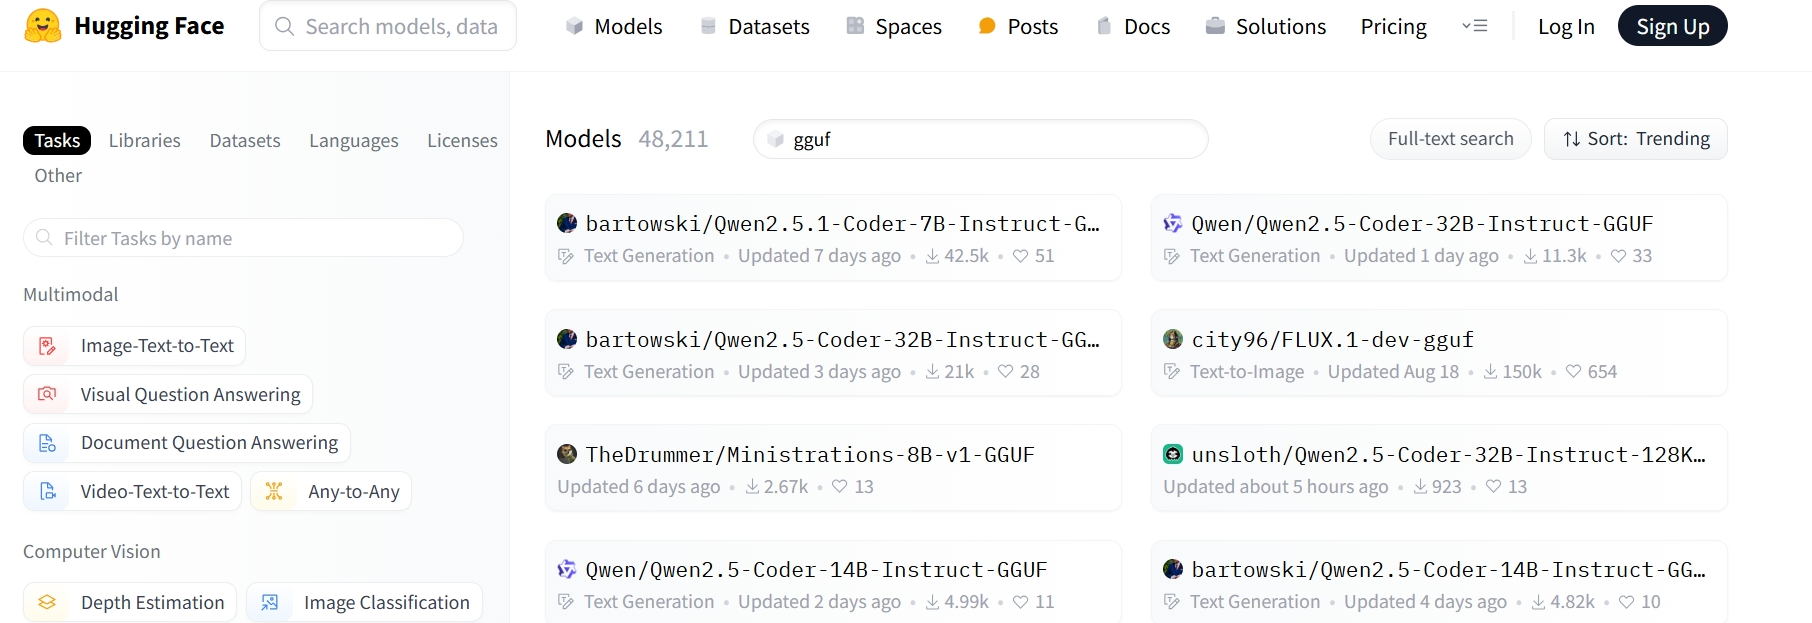
Task: Click the heart icon beside 654 likes
Action: click(x=1573, y=372)
